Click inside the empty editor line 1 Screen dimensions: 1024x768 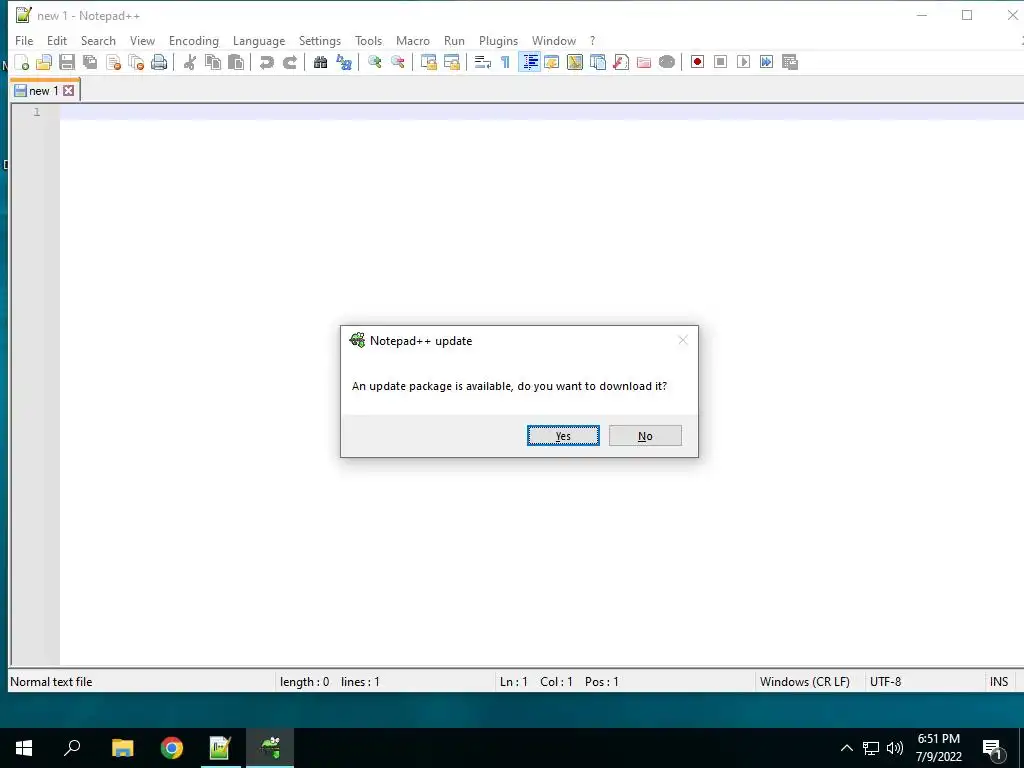click(x=541, y=112)
